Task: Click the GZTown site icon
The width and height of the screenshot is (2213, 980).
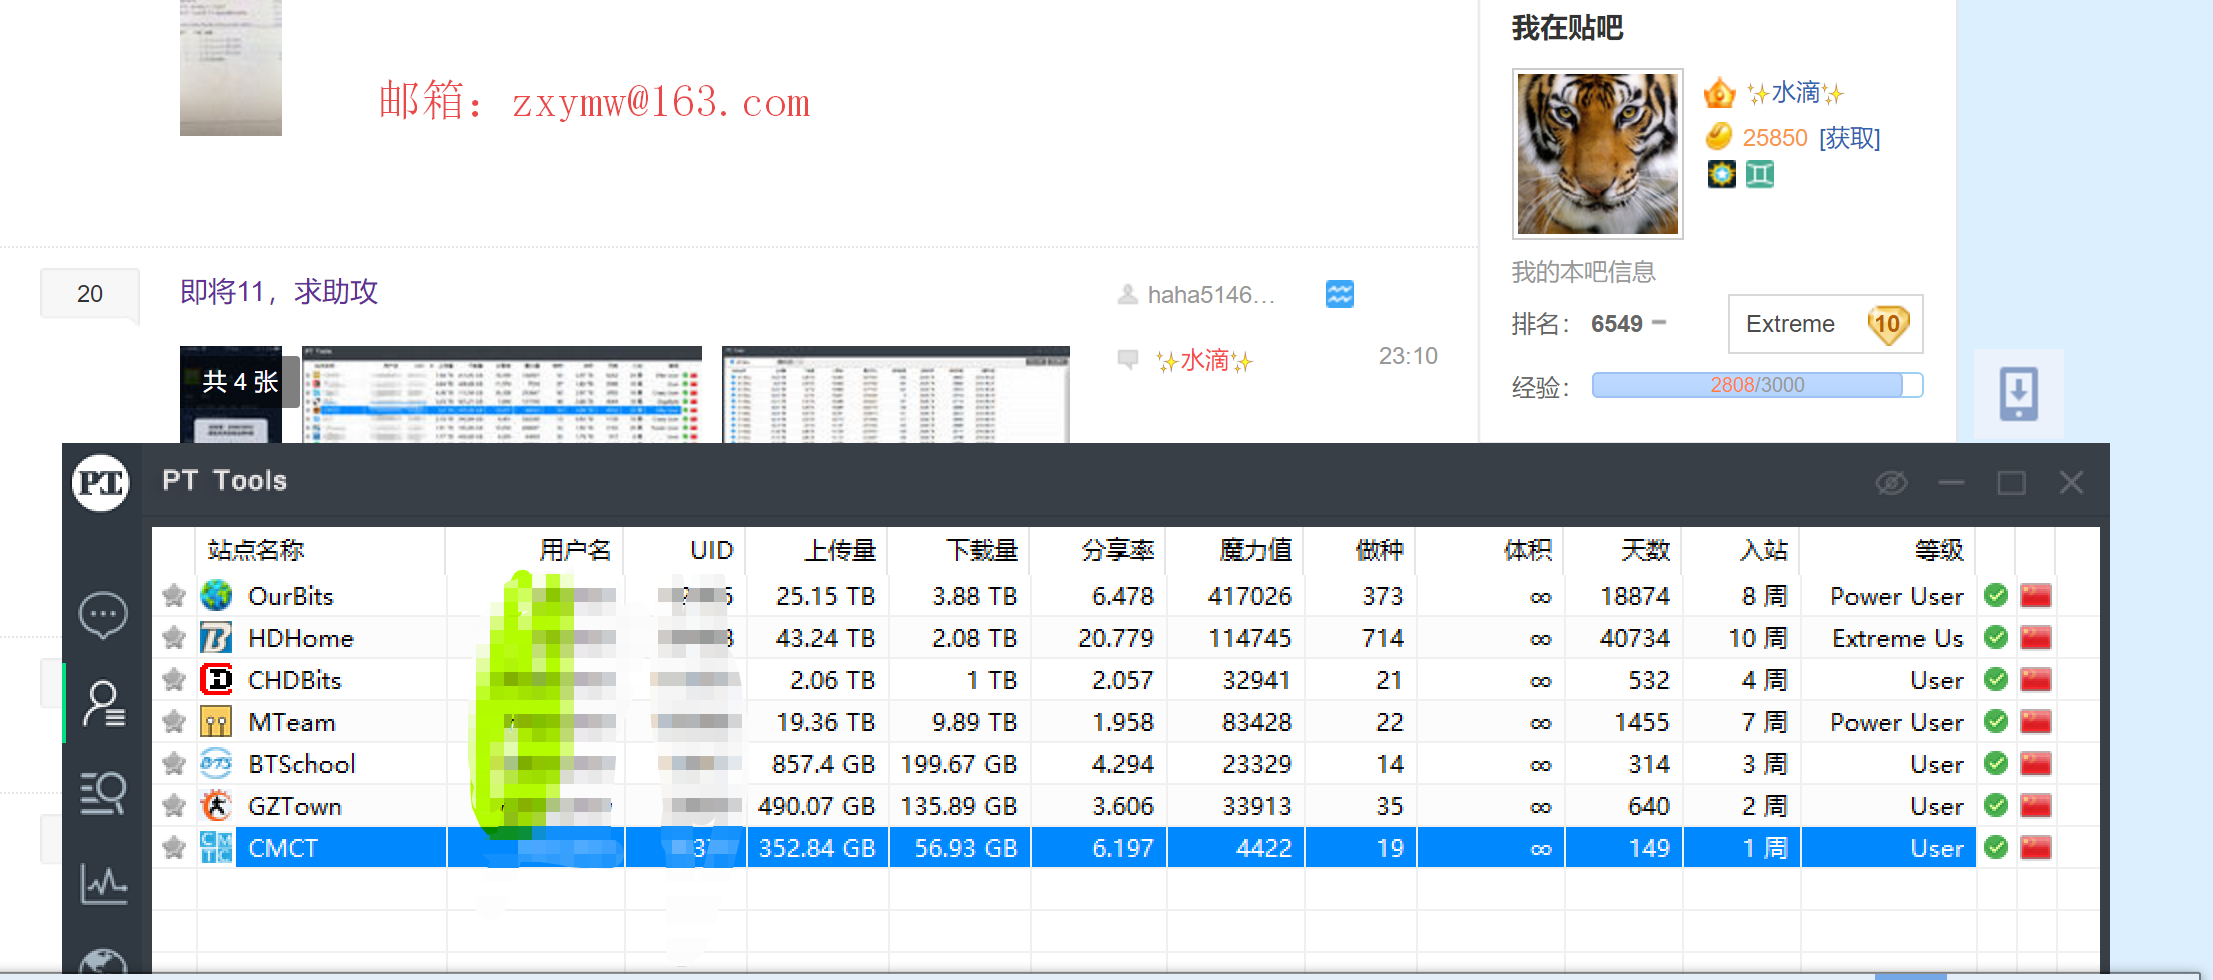Action: tap(216, 806)
